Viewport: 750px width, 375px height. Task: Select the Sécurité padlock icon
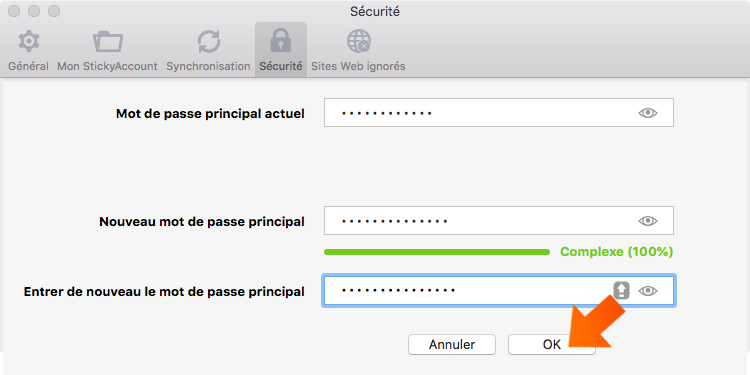tap(281, 40)
